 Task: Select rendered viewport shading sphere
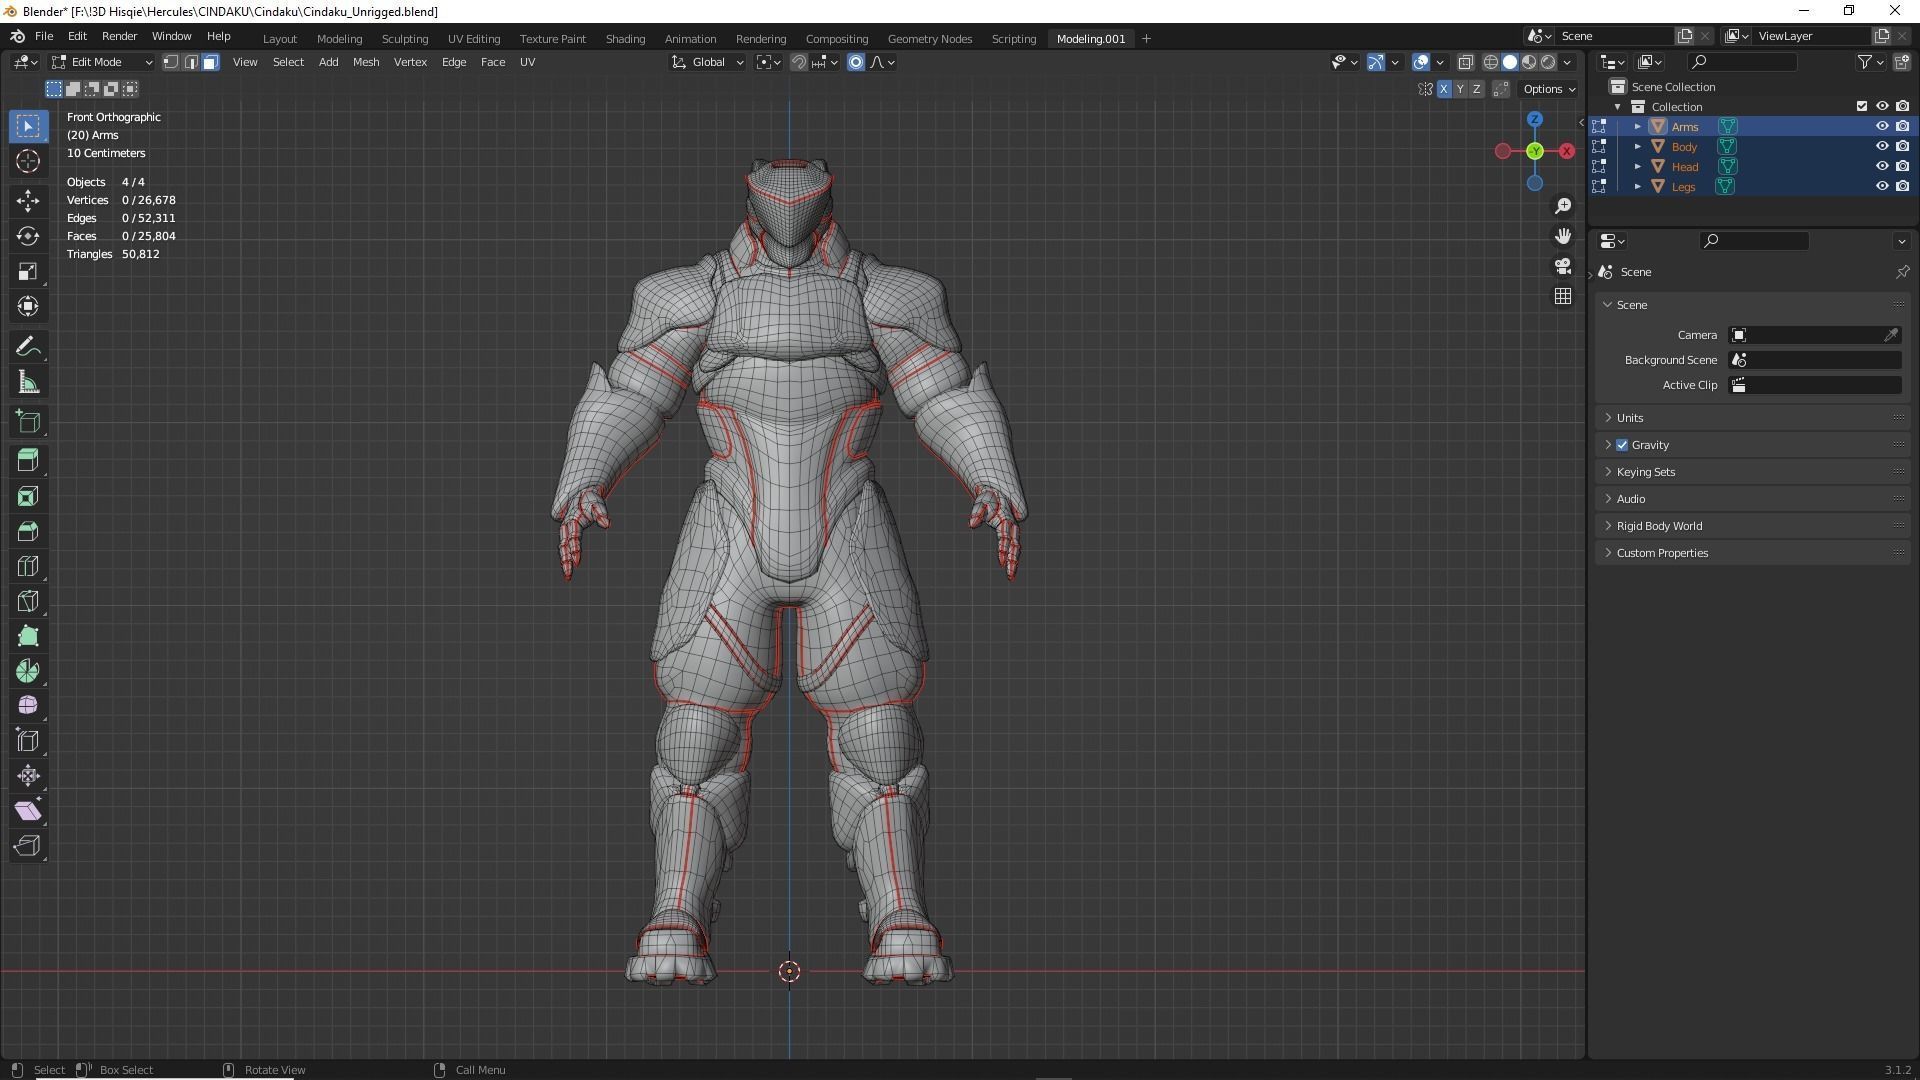[x=1548, y=62]
